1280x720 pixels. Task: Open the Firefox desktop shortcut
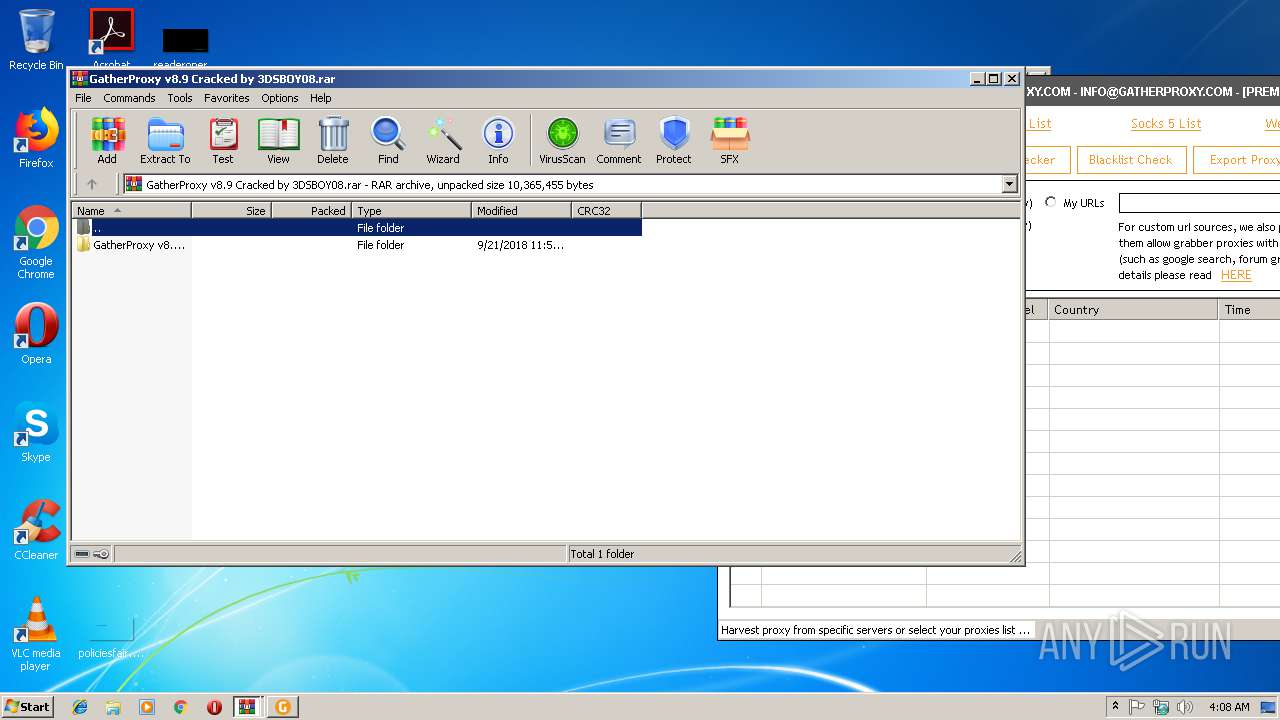click(36, 138)
